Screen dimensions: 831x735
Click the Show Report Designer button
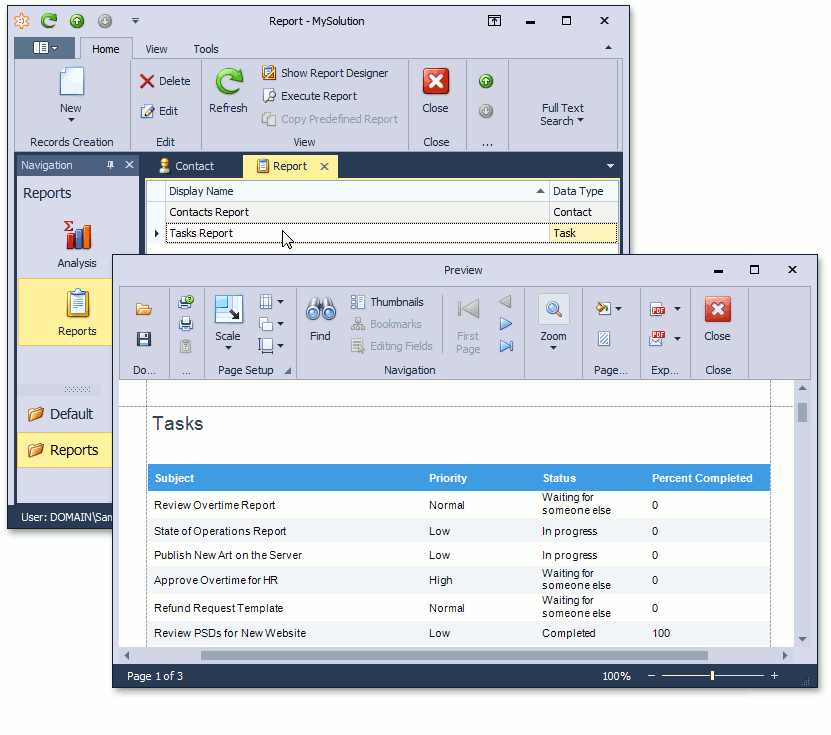325,73
